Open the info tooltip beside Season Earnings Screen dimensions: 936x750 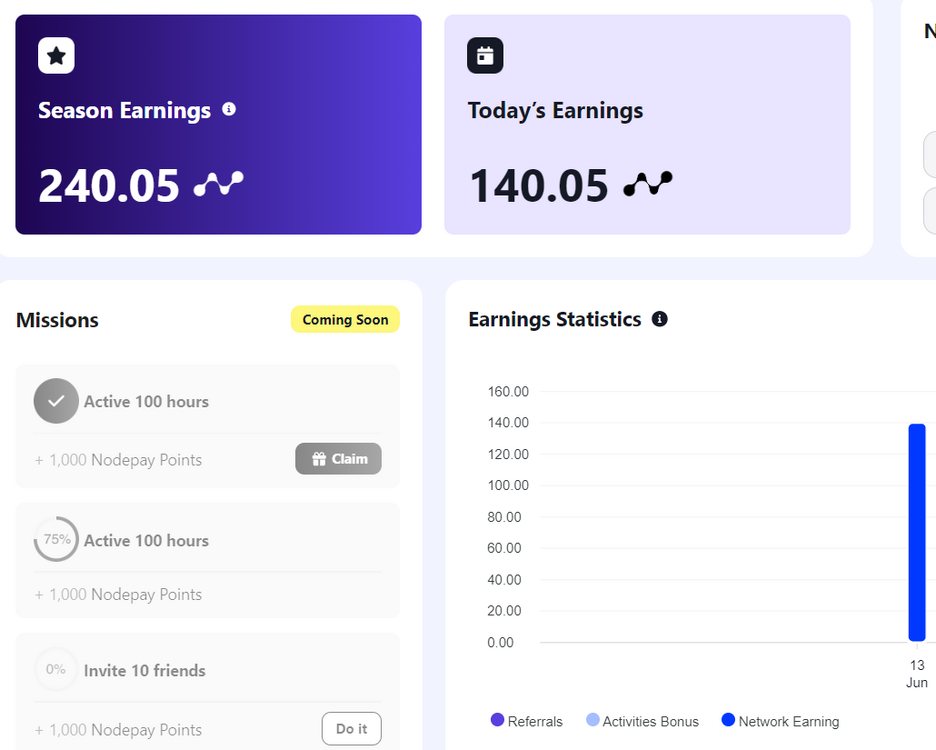229,109
